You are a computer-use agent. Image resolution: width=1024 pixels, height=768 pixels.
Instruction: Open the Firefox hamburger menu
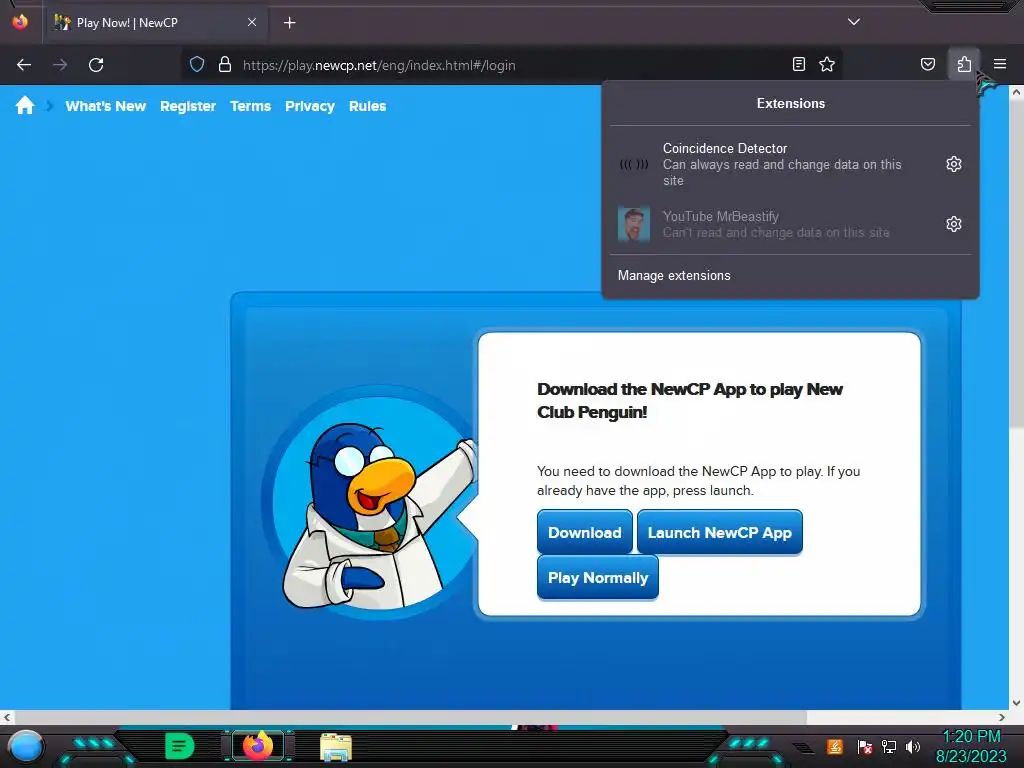[x=1000, y=64]
